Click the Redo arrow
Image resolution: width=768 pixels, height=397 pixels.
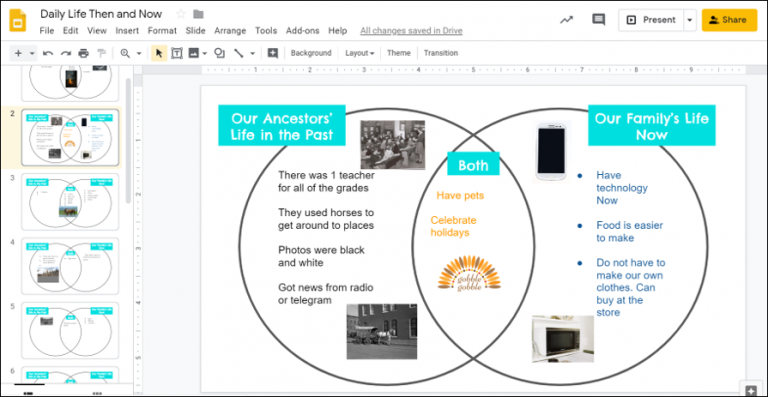[x=66, y=53]
